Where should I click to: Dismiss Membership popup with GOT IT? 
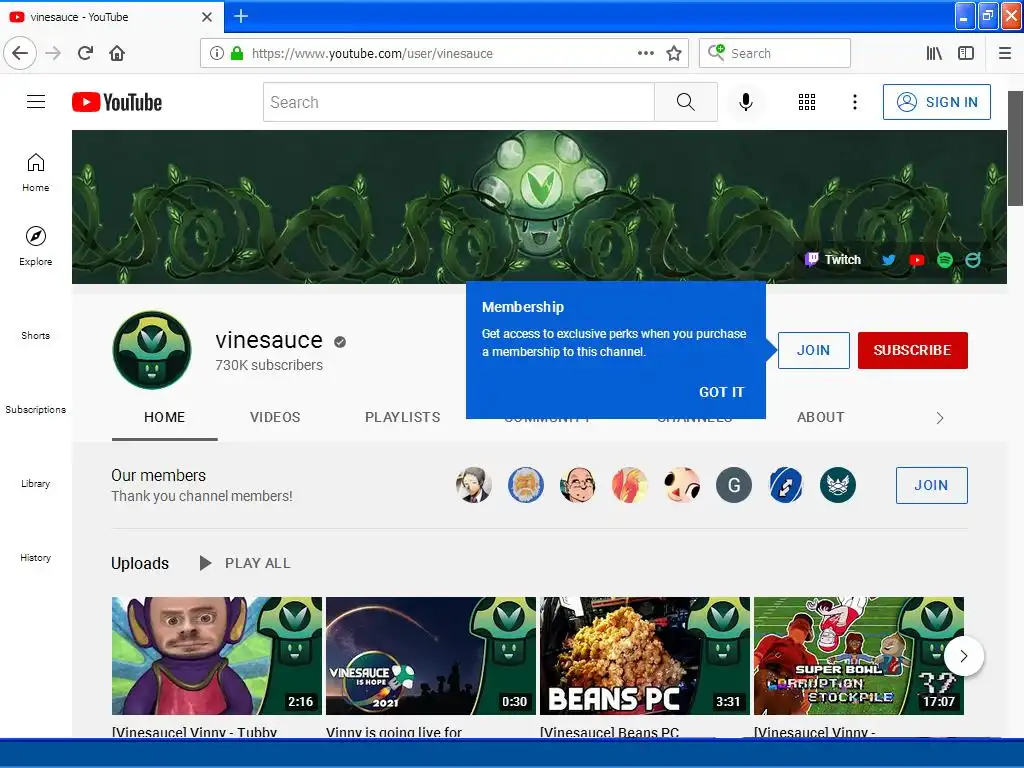tap(722, 392)
